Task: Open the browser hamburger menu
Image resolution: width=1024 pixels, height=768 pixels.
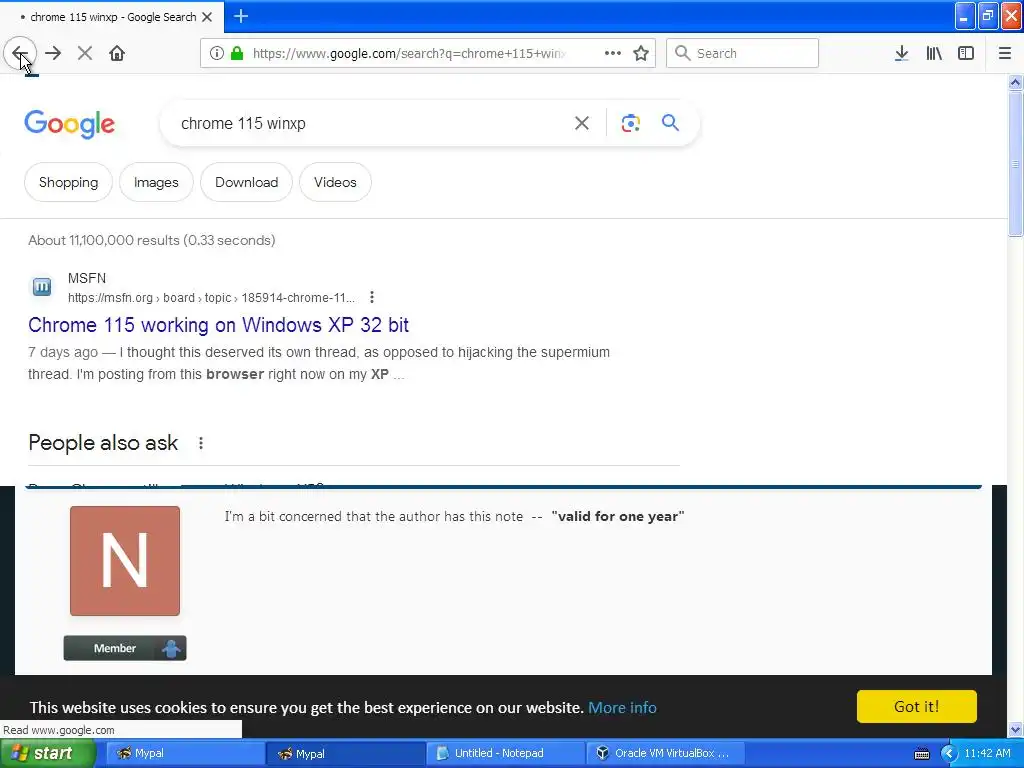Action: (x=1005, y=54)
